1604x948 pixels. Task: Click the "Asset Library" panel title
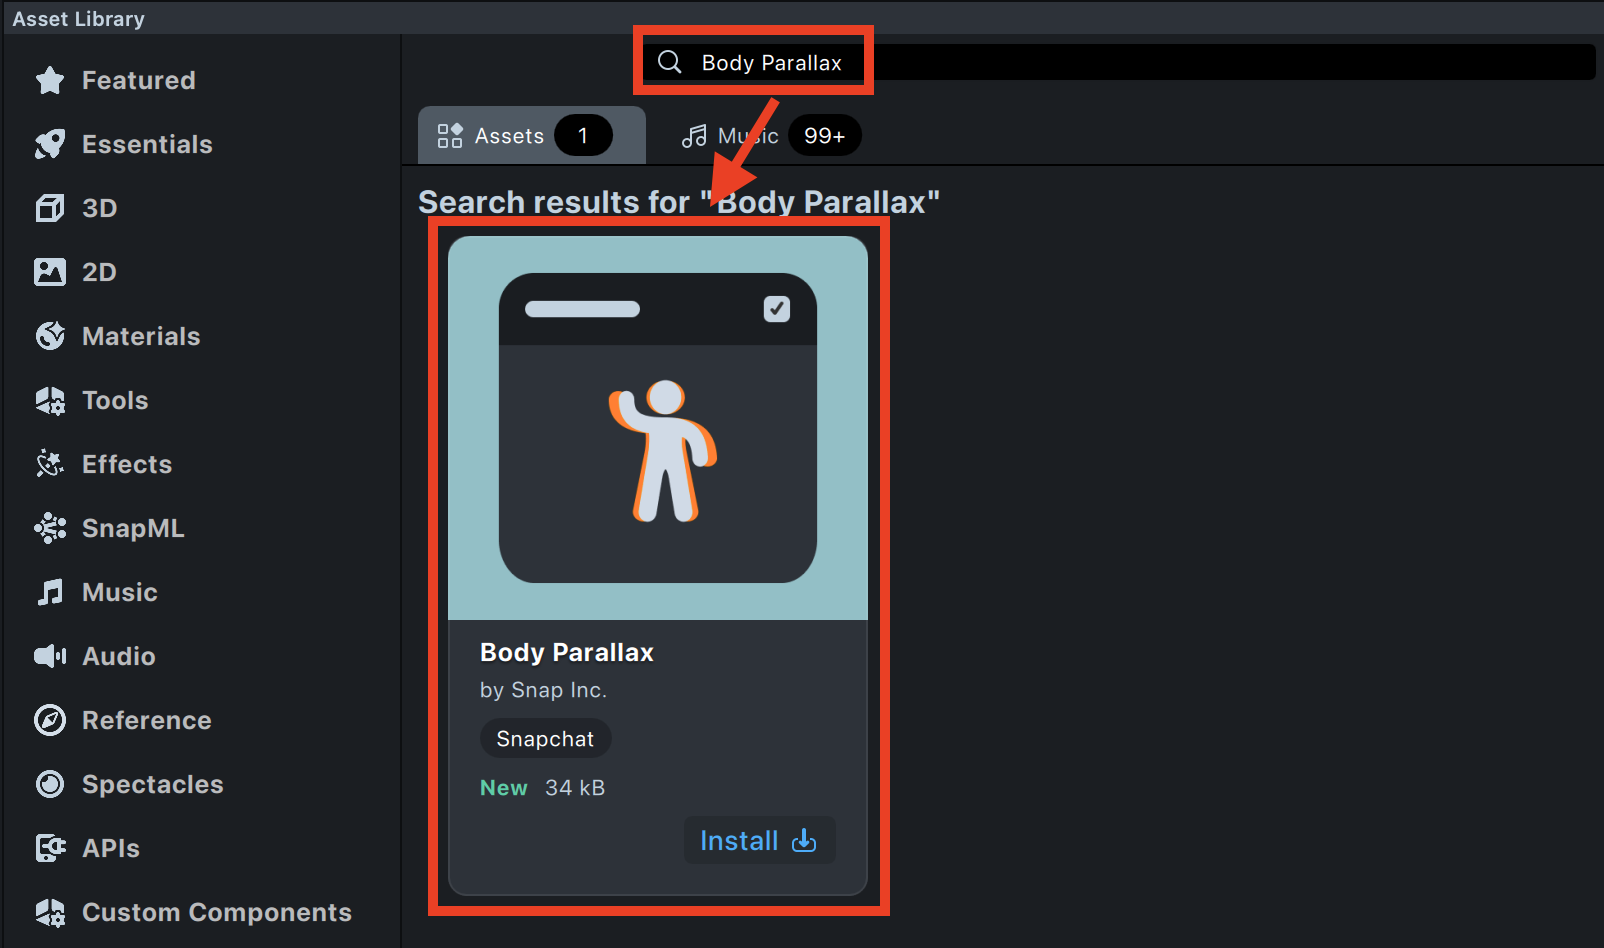[79, 18]
